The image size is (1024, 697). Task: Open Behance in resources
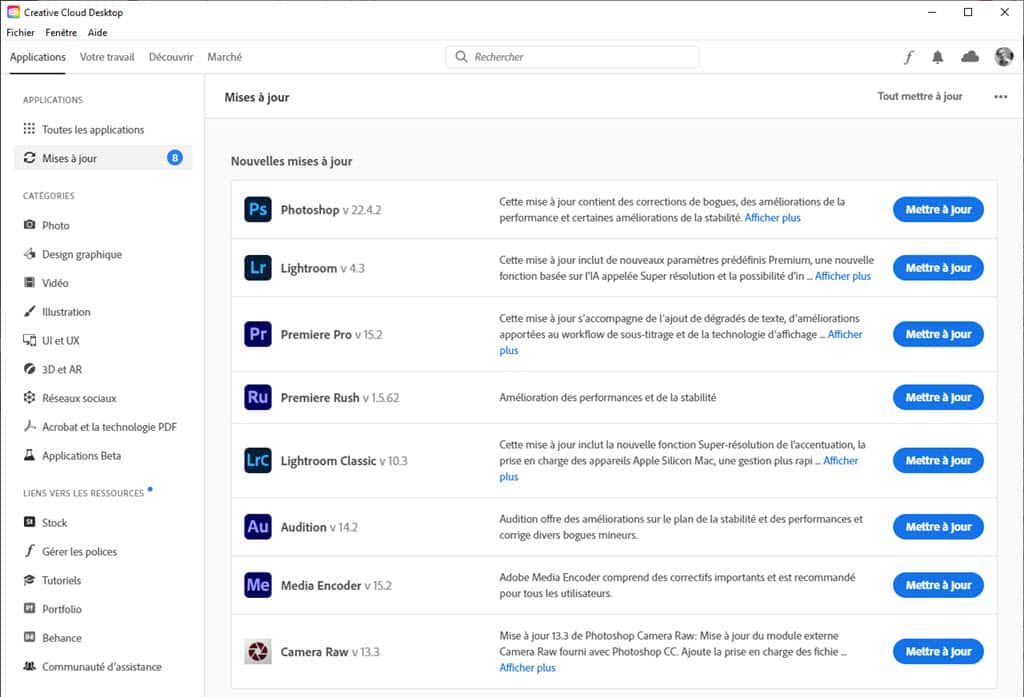pos(62,638)
